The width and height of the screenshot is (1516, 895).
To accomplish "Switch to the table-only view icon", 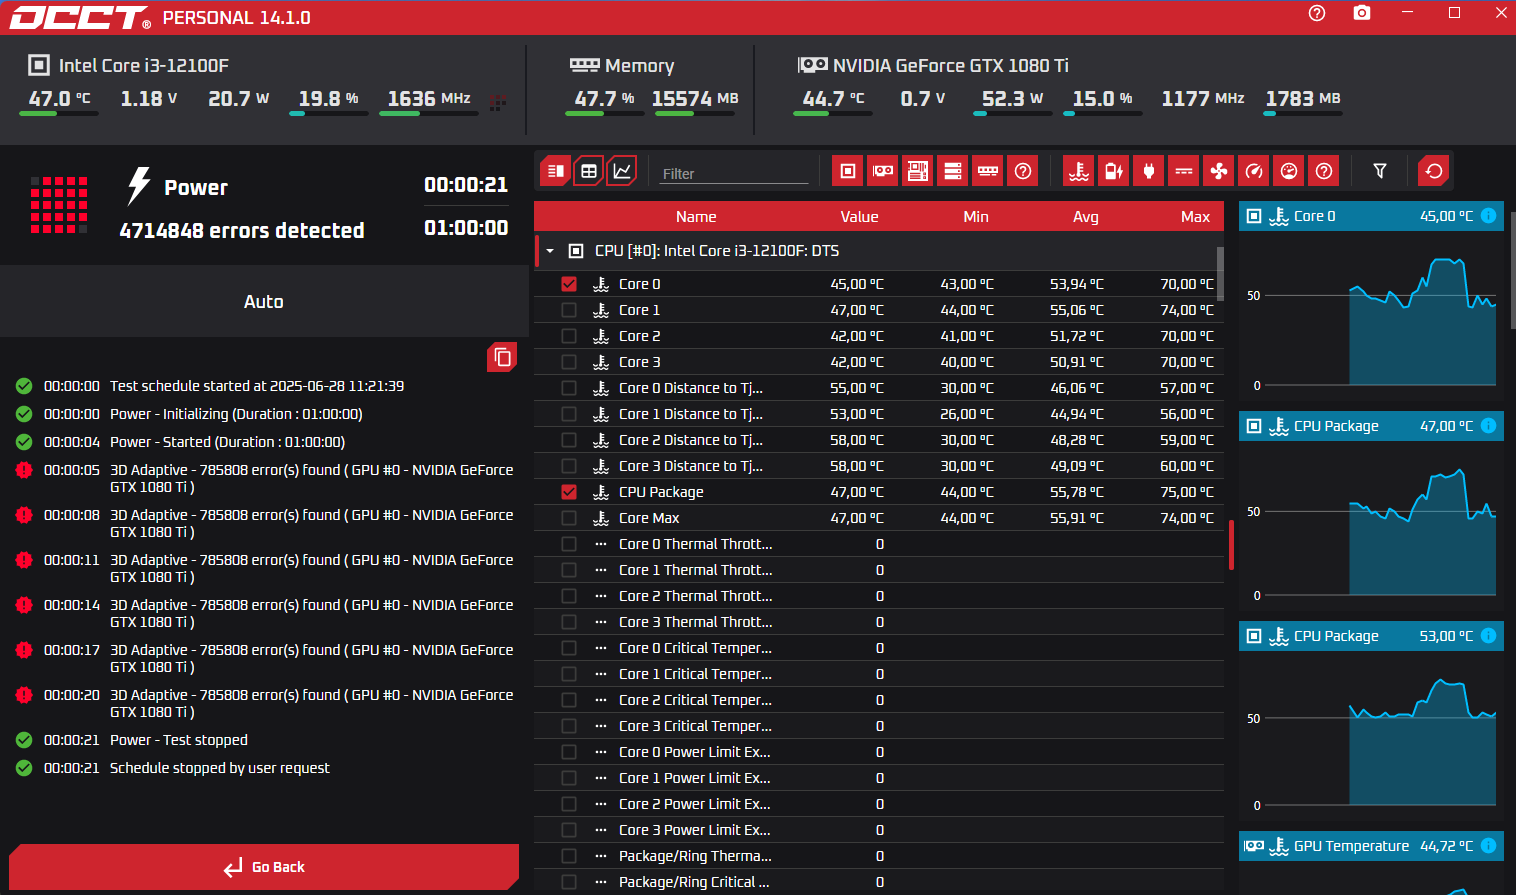I will tap(589, 171).
